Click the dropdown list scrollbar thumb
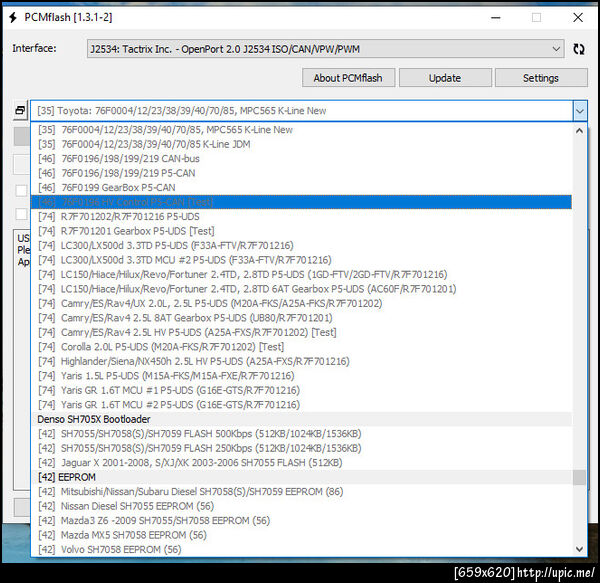600x583 pixels. pyautogui.click(x=579, y=477)
